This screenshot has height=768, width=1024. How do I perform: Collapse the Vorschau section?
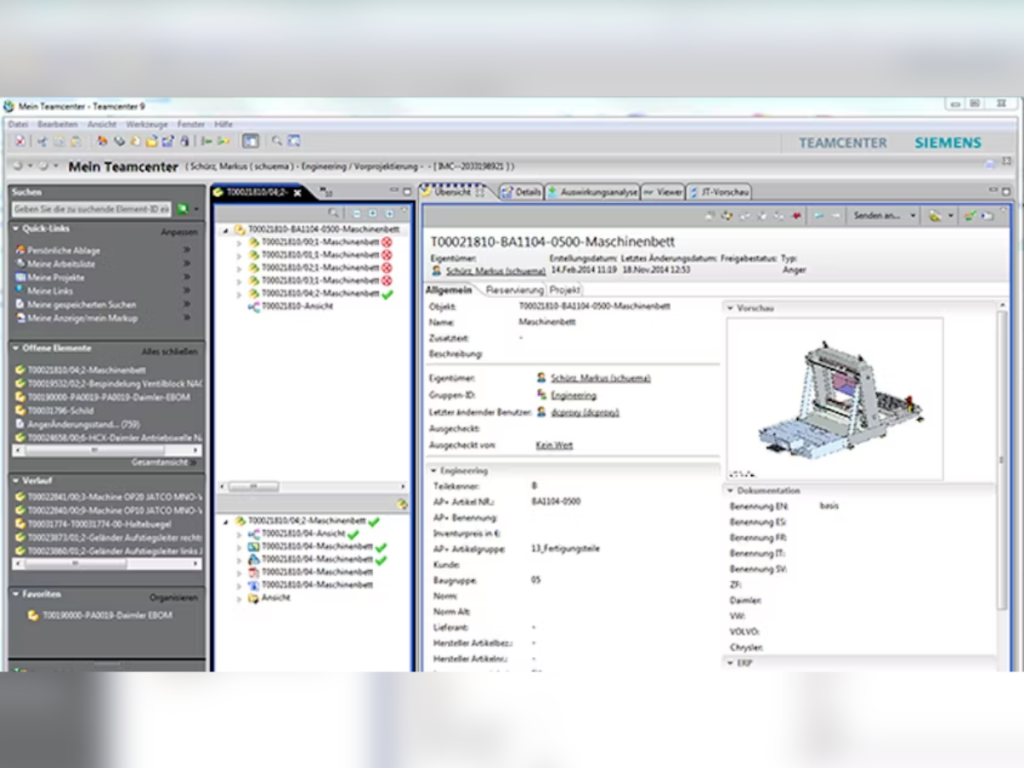tap(730, 308)
